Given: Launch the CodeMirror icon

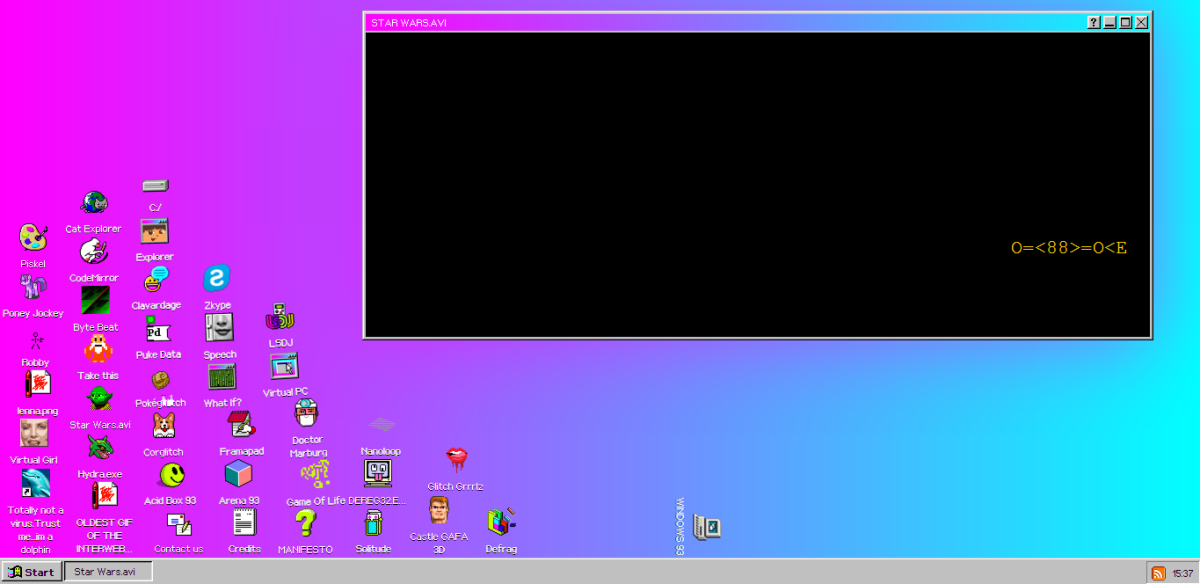Looking at the screenshot, I should pos(94,252).
